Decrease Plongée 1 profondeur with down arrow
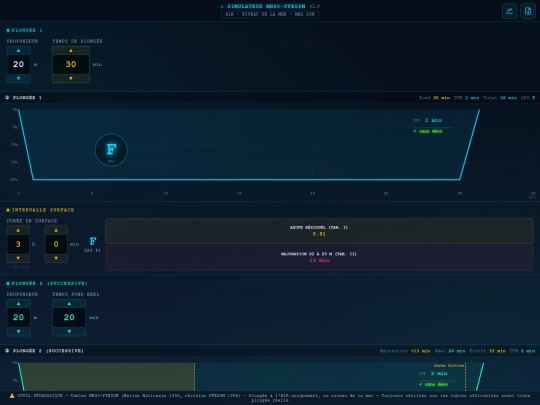Screen dimensions: 540x405 click(19, 79)
